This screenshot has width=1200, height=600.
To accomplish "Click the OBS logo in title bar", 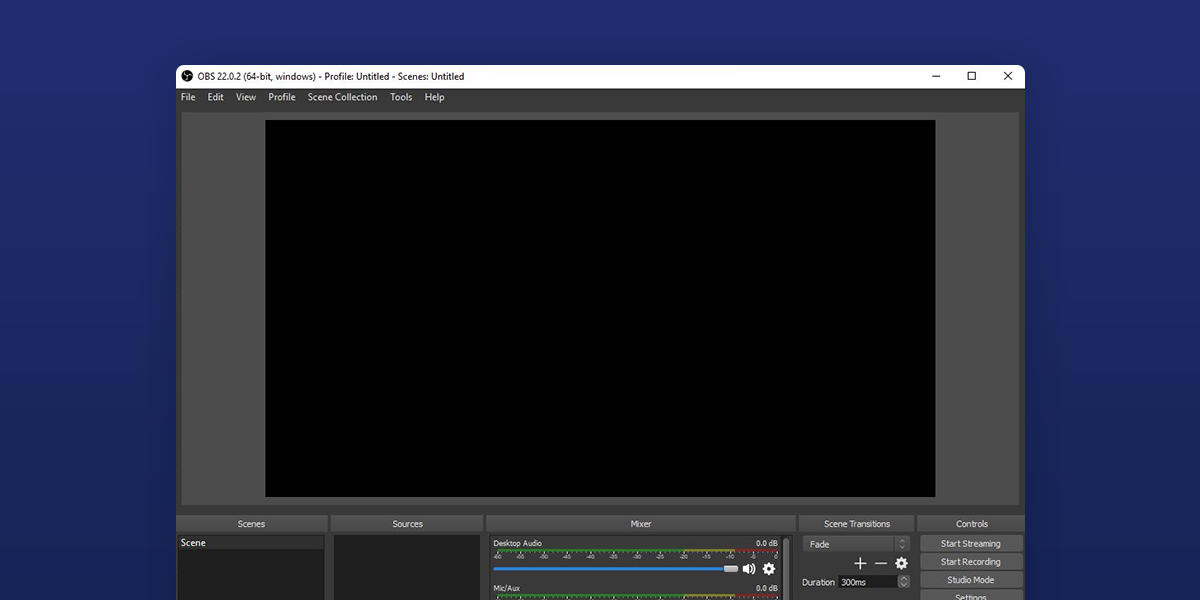I will click(x=187, y=77).
